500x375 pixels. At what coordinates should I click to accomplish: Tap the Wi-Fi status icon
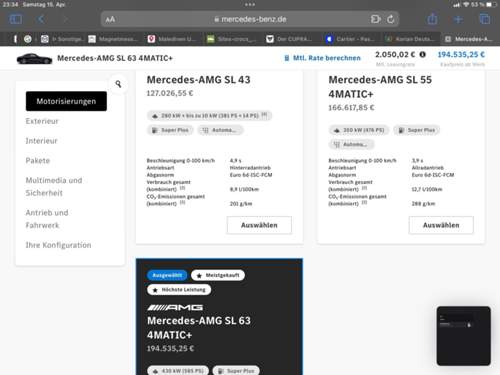point(466,4)
